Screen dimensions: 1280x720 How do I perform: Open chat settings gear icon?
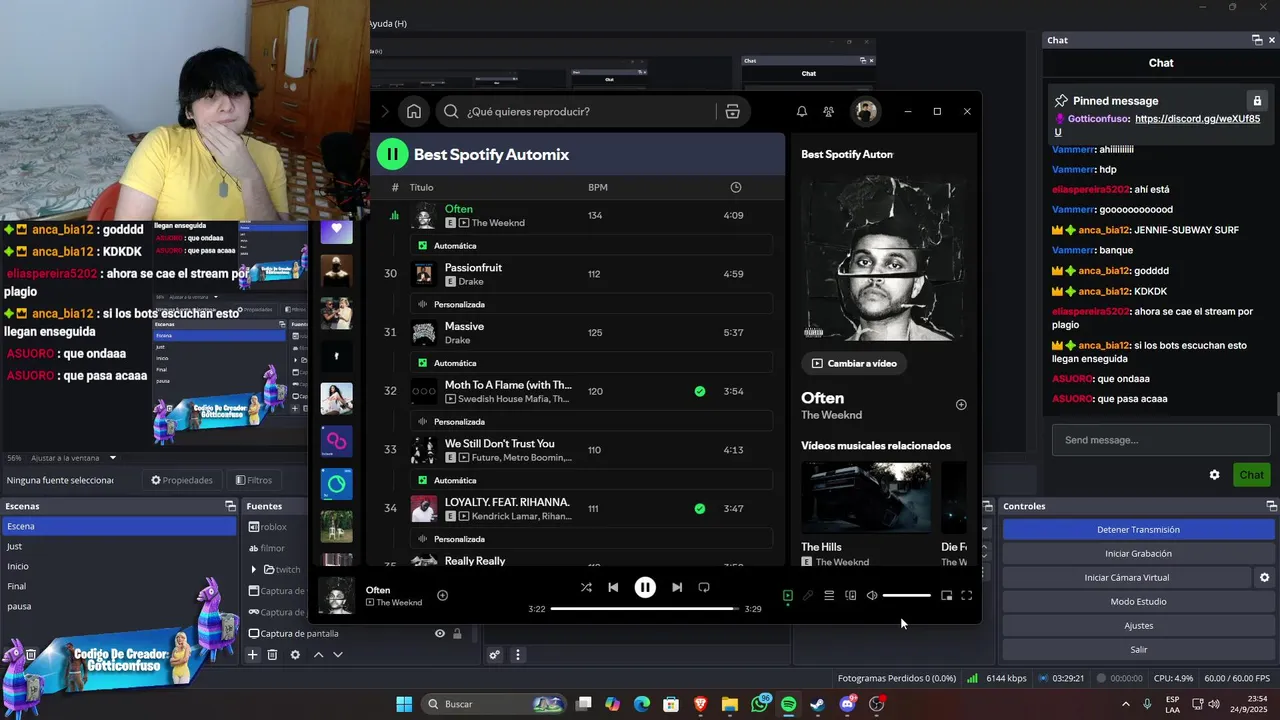1214,475
